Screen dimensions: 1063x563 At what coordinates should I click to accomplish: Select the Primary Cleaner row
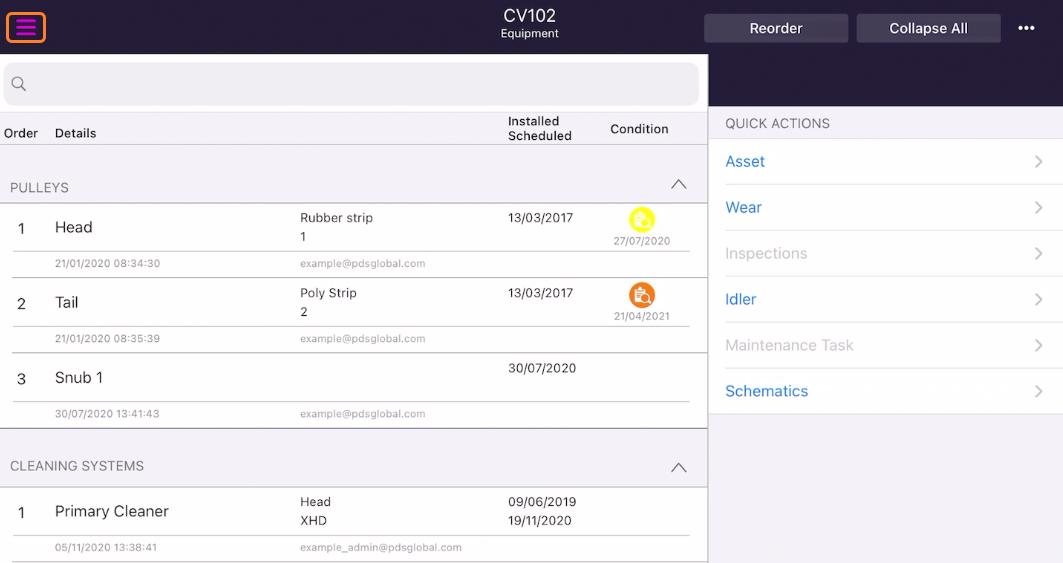(353, 524)
